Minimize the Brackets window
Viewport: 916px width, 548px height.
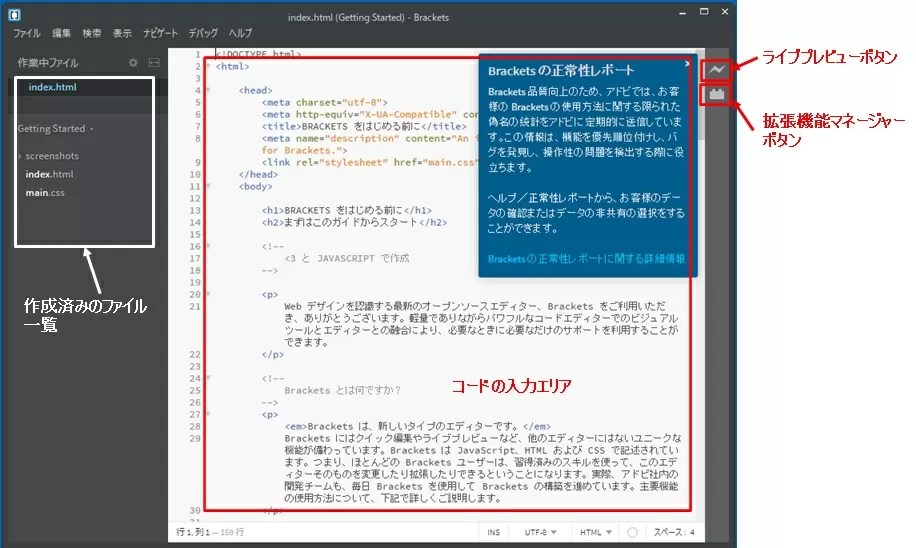682,13
